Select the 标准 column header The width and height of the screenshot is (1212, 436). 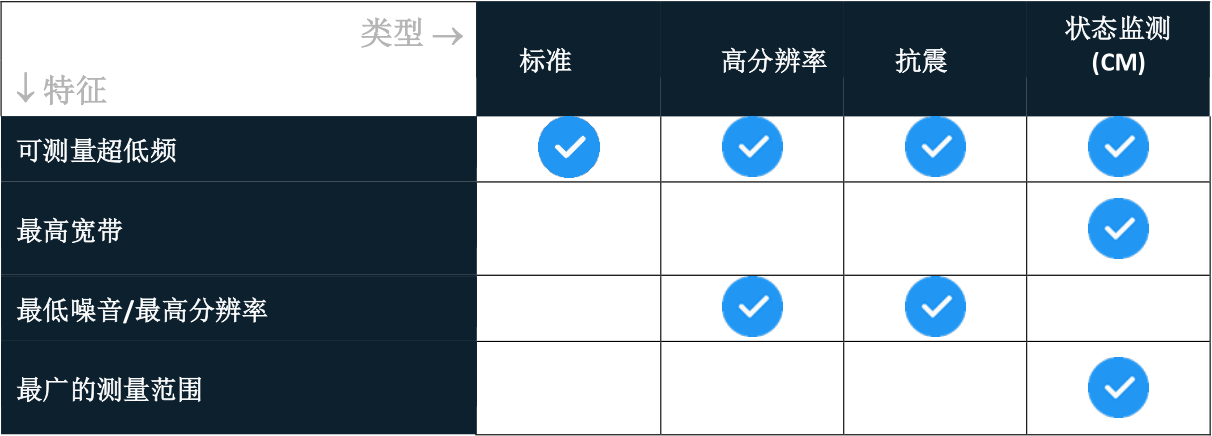pyautogui.click(x=545, y=61)
